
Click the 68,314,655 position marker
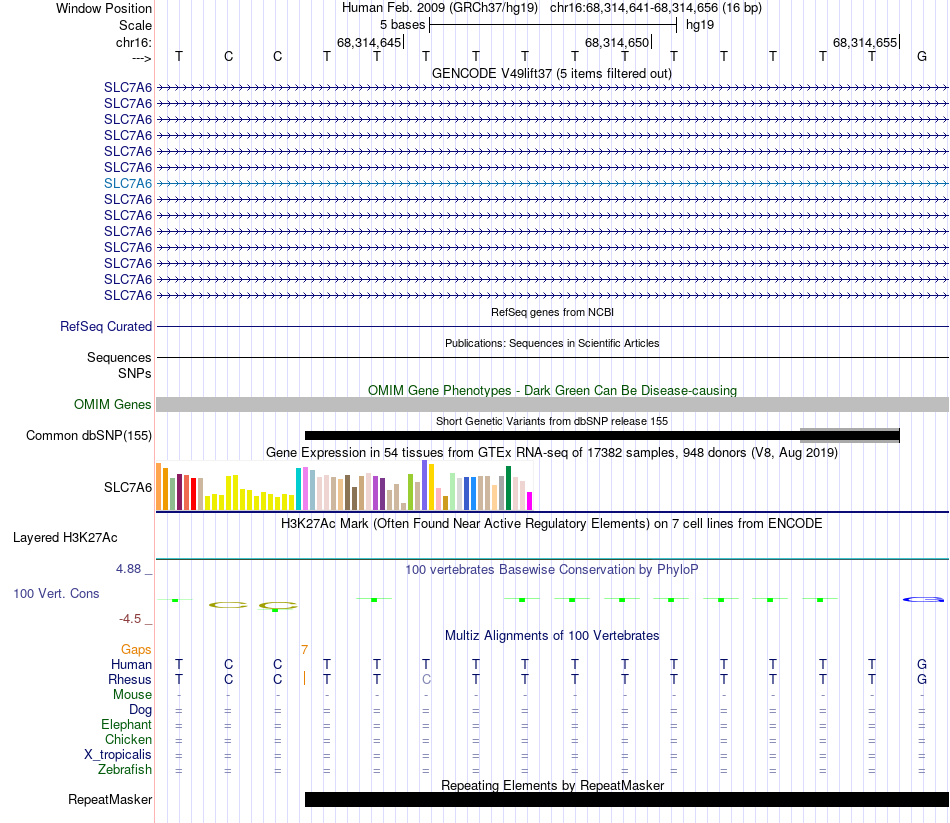(865, 42)
